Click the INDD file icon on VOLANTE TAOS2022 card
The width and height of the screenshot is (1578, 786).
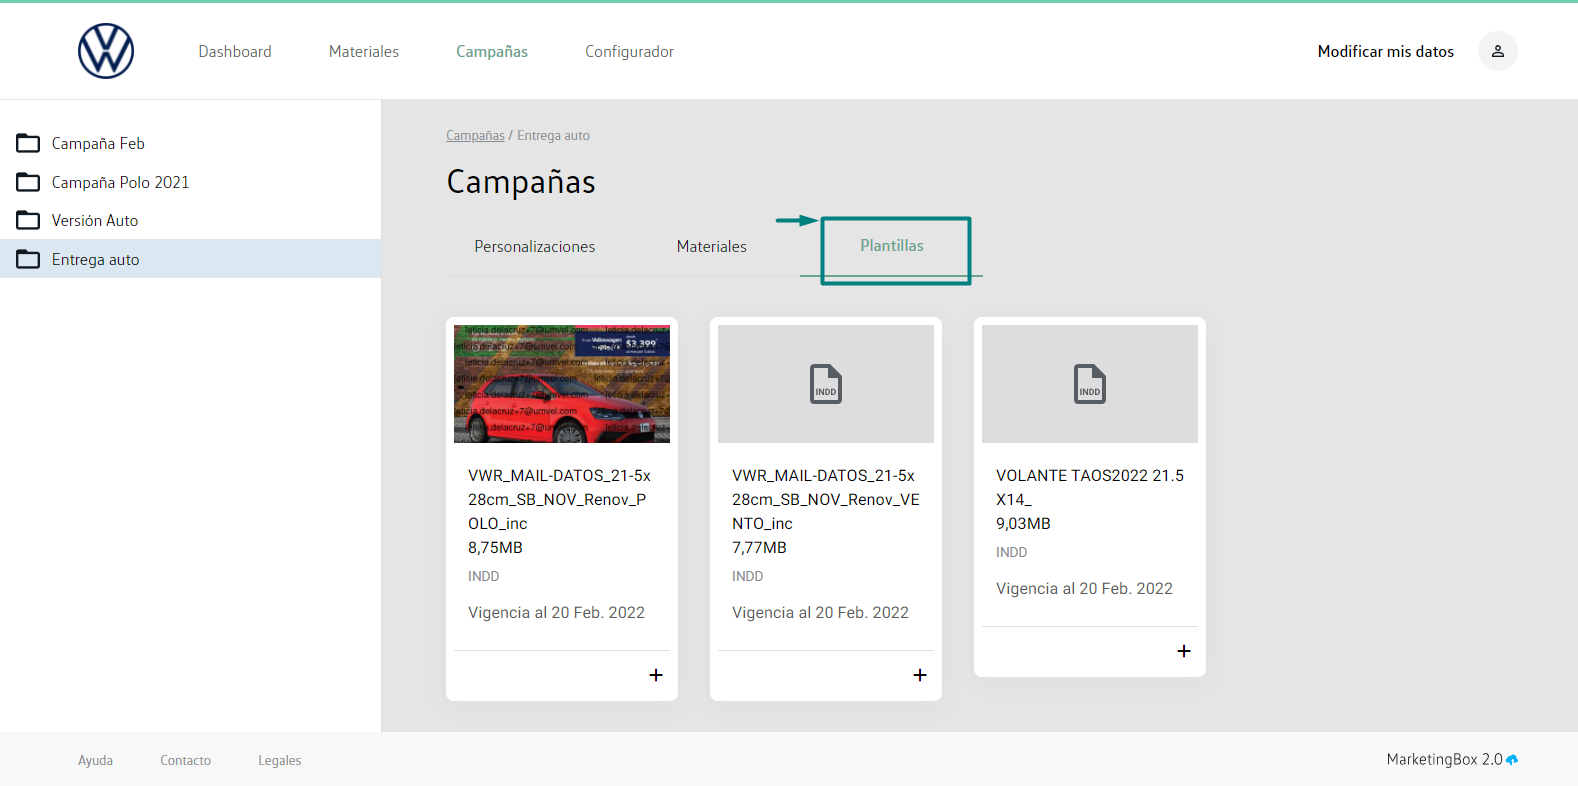click(x=1090, y=384)
